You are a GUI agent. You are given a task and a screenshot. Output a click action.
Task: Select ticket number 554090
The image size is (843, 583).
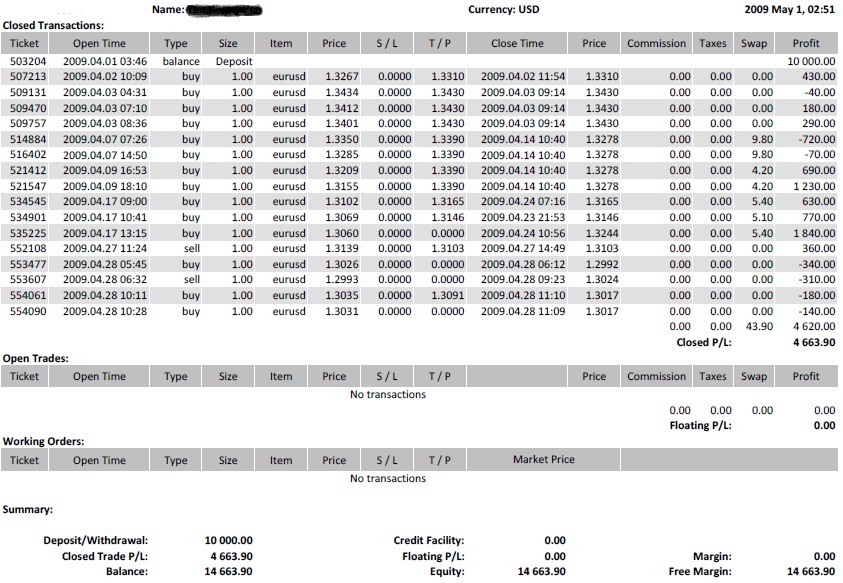click(x=28, y=311)
